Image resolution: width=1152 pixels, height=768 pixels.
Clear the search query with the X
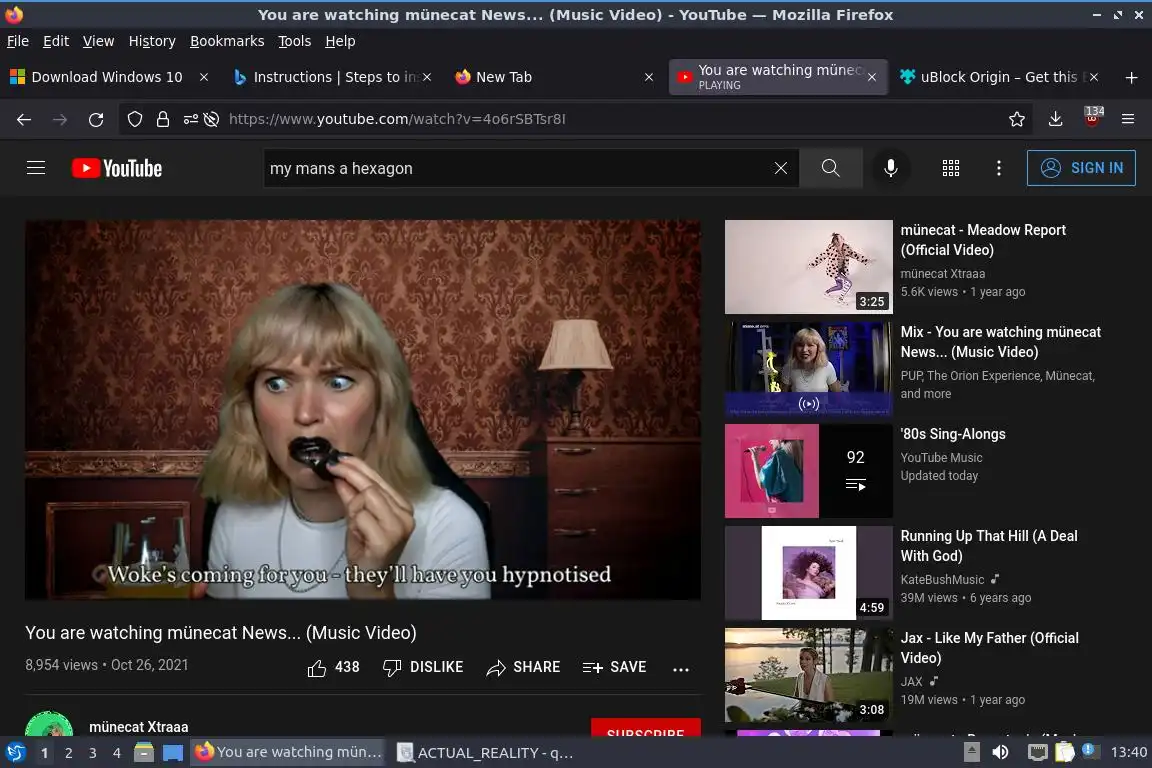pyautogui.click(x=780, y=168)
